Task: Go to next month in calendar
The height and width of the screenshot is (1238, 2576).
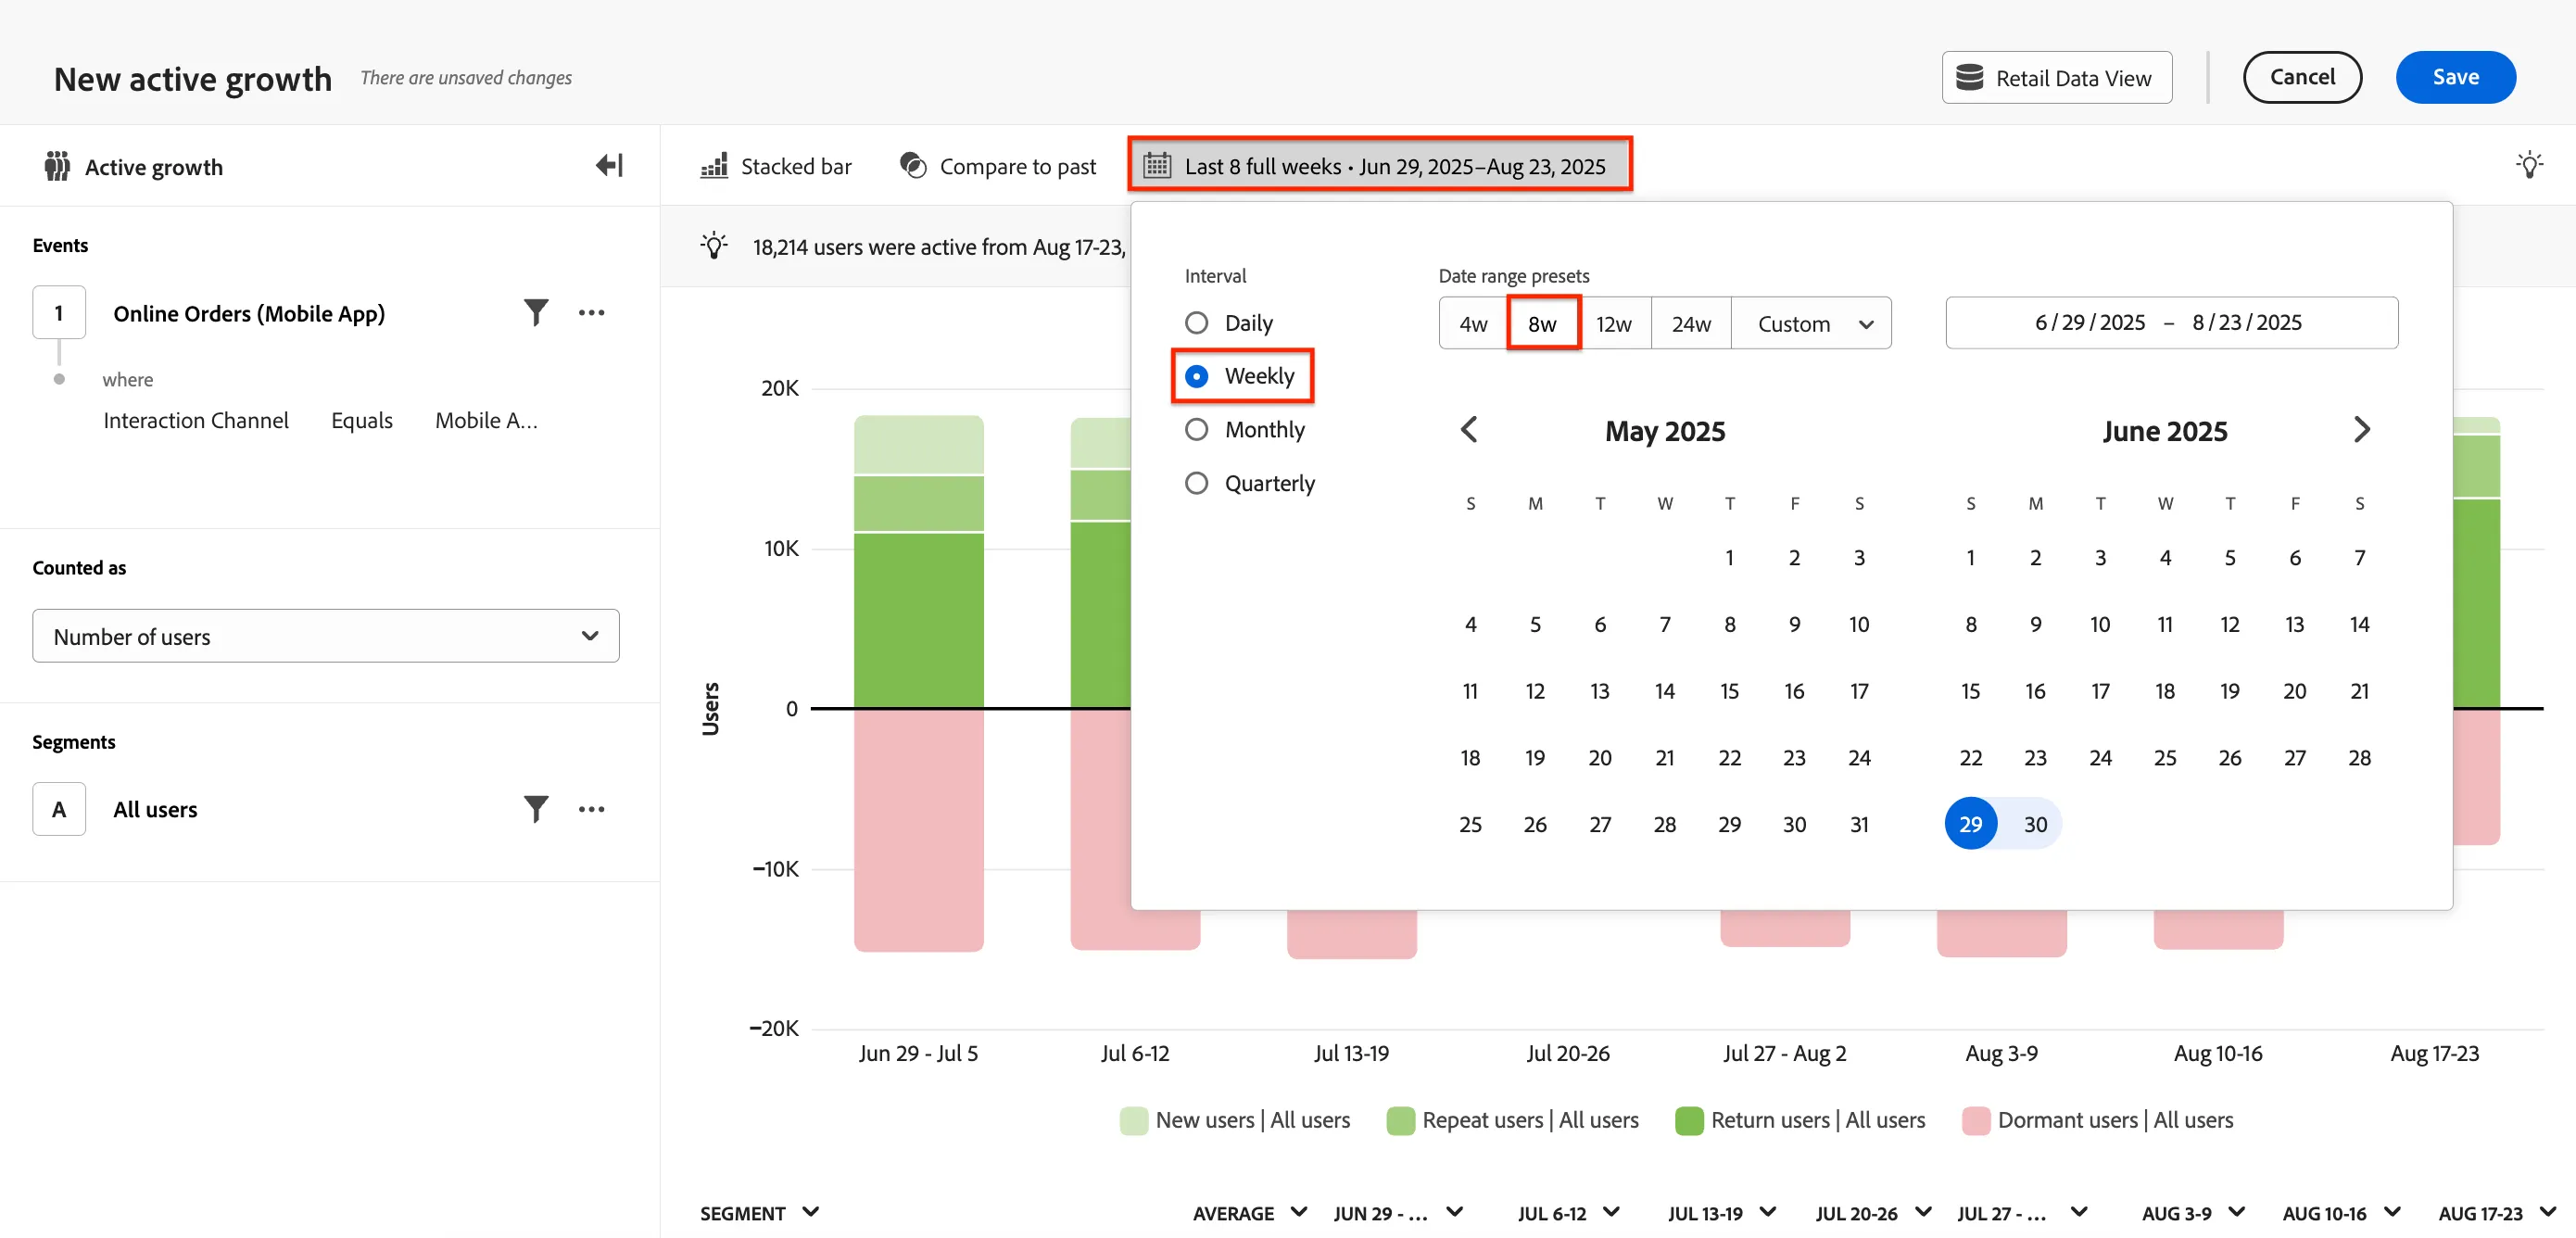Action: [x=2361, y=430]
